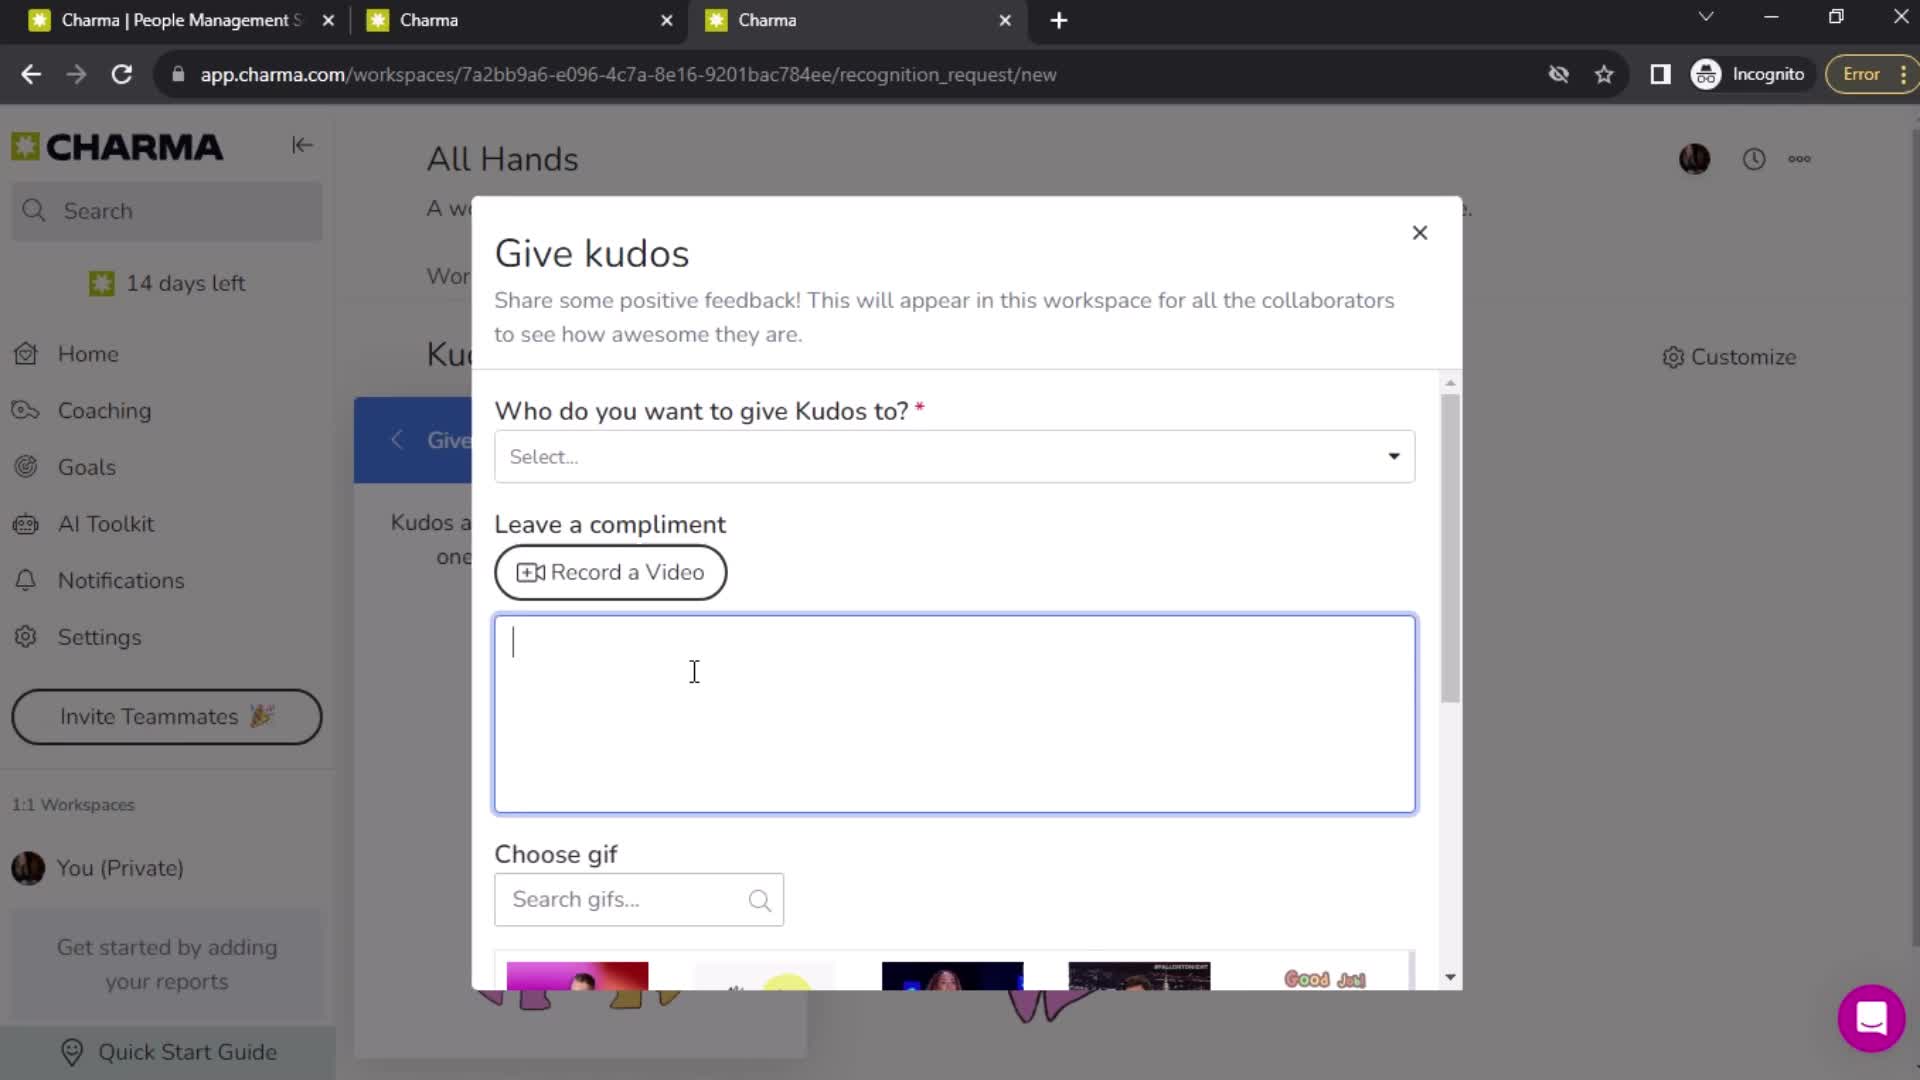Click the Home house icon
The height and width of the screenshot is (1080, 1920).
click(26, 354)
